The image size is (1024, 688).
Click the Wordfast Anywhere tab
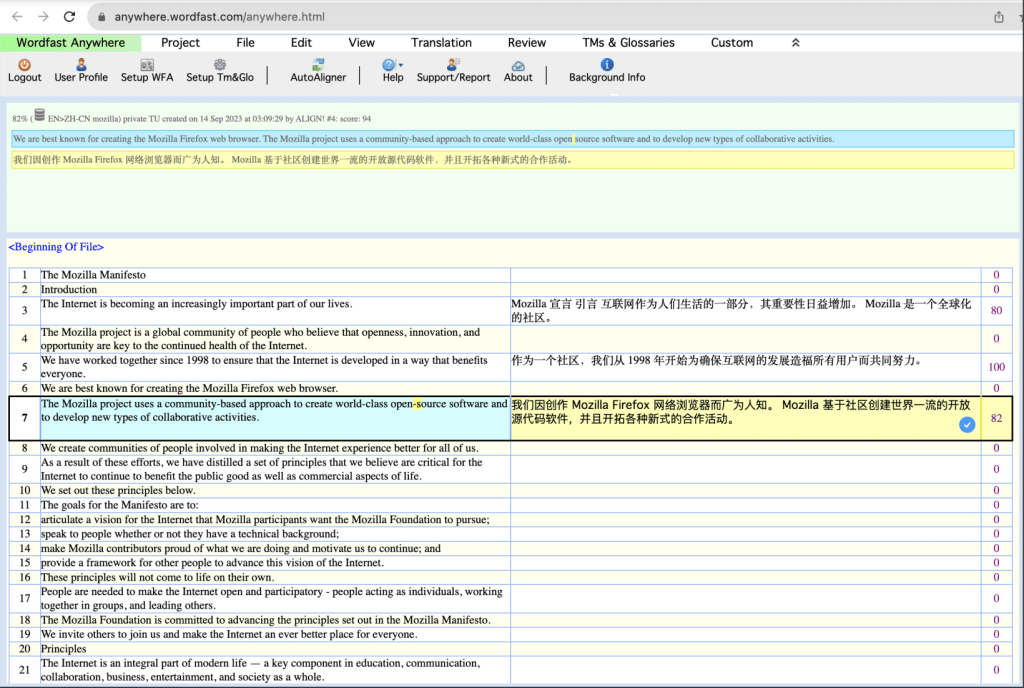point(71,43)
